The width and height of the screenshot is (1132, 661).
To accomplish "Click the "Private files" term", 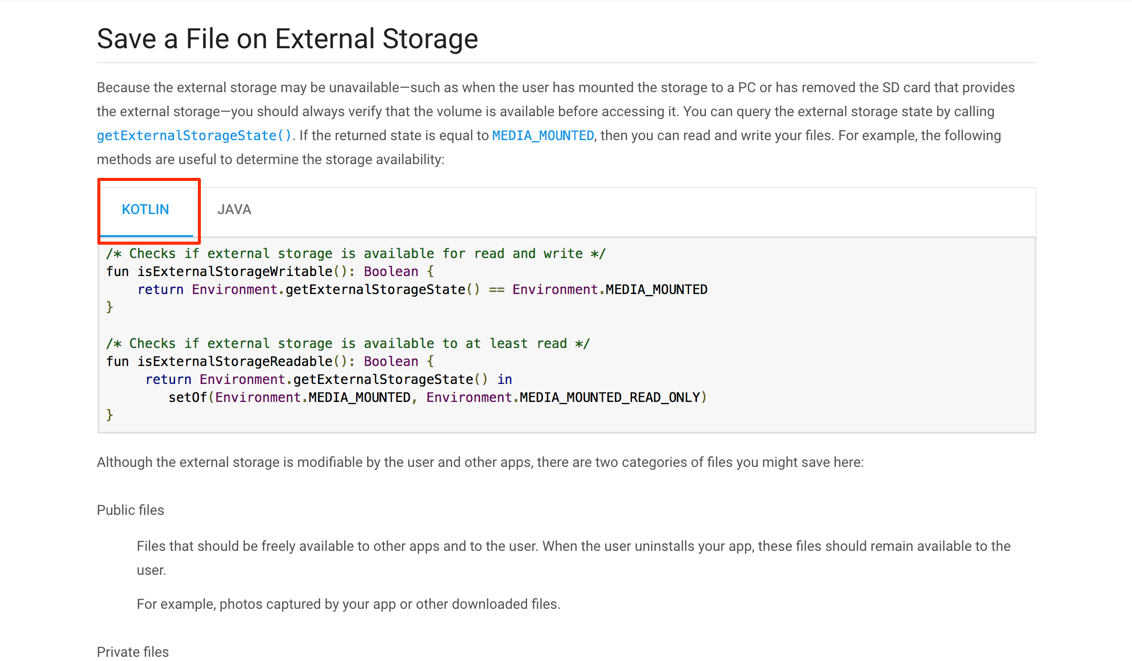I will (x=133, y=652).
